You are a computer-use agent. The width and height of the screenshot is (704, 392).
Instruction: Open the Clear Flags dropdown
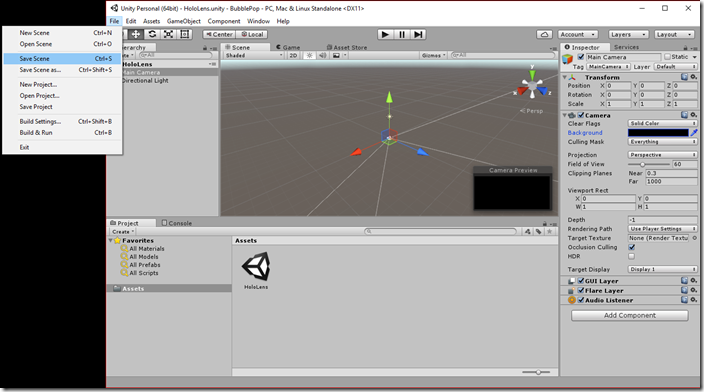point(662,123)
